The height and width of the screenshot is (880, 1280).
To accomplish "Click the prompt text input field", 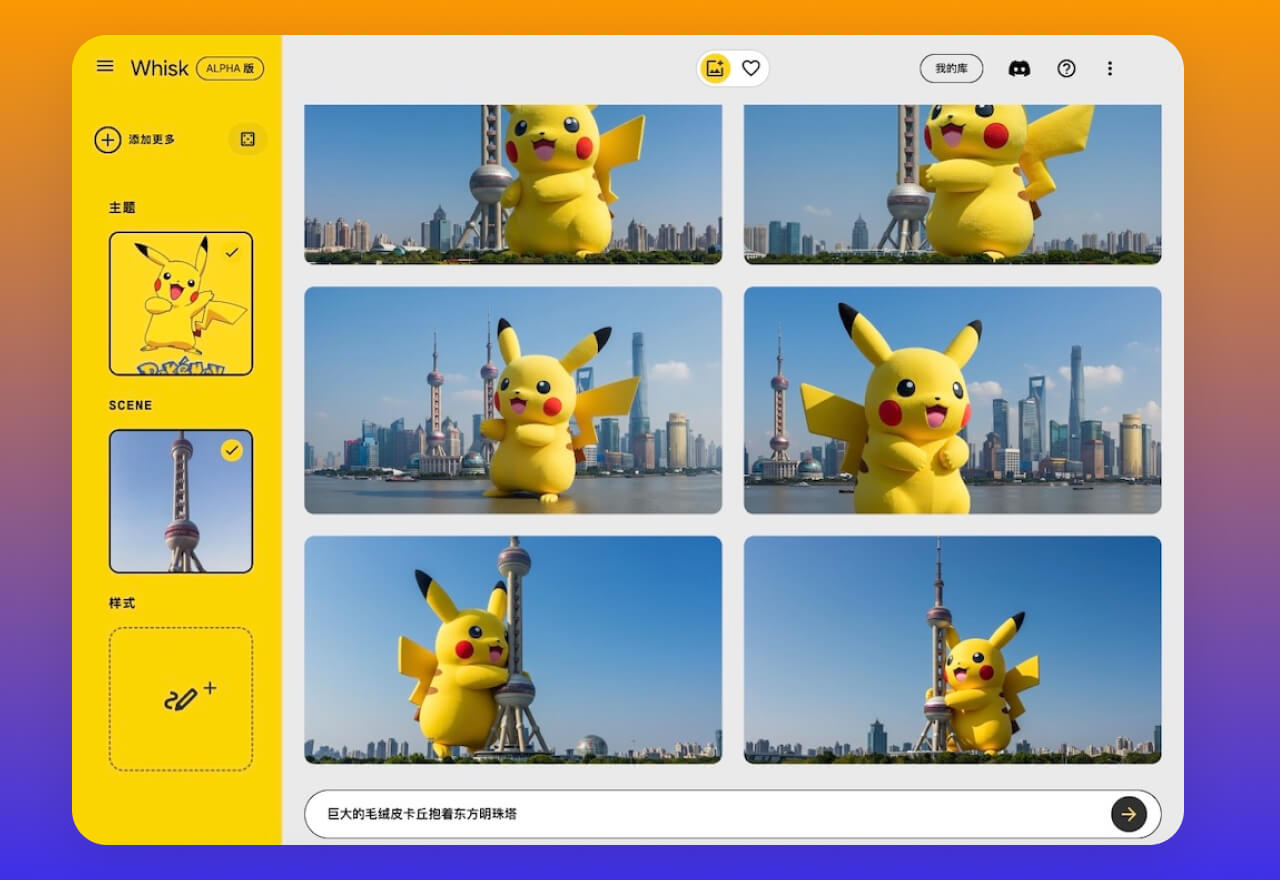I will pyautogui.click(x=700, y=814).
